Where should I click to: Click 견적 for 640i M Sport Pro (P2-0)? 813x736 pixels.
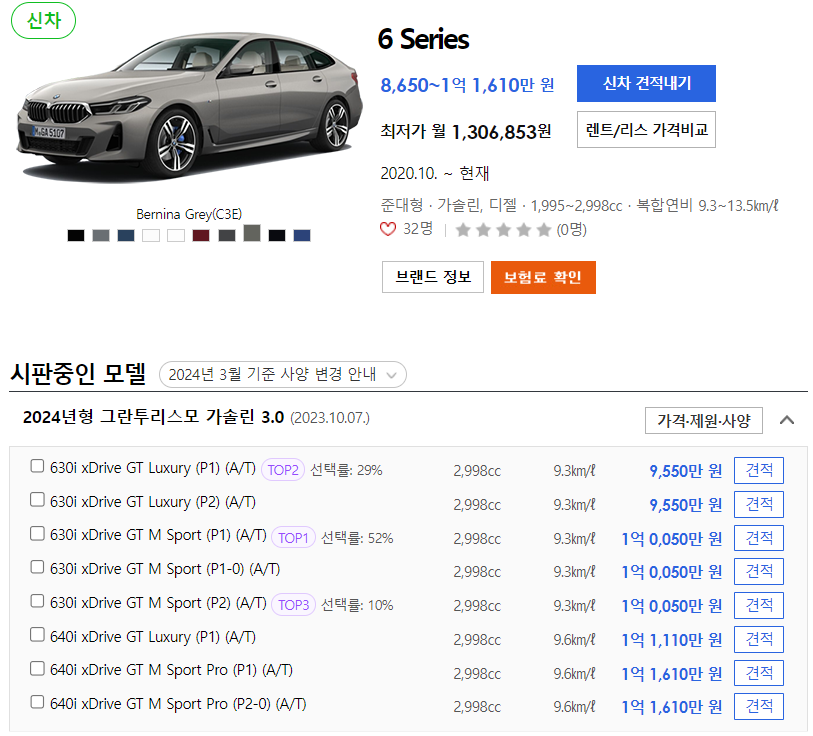[x=759, y=706]
